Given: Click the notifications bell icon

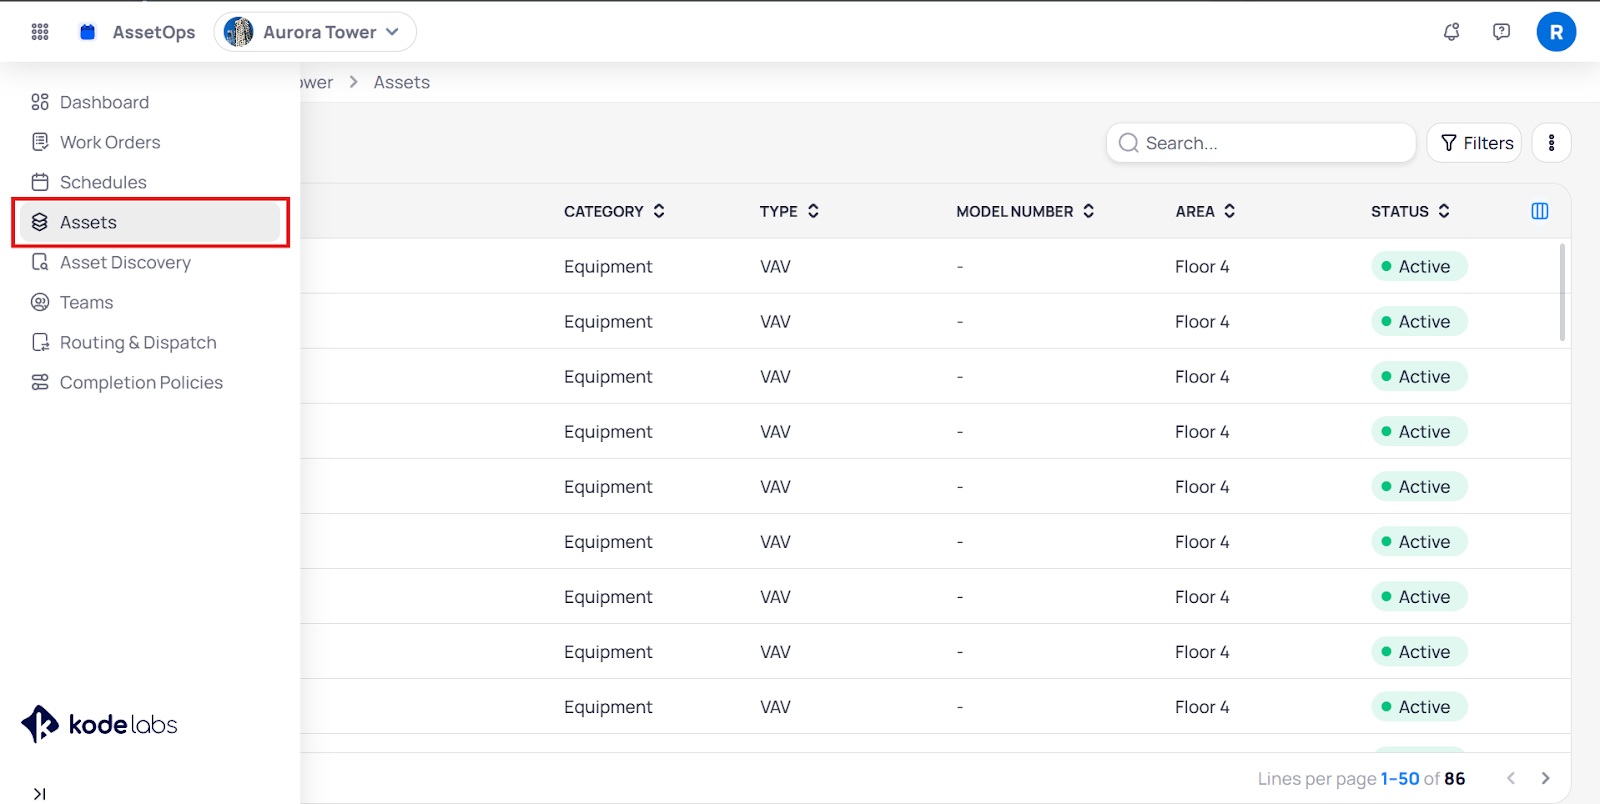Looking at the screenshot, I should tap(1451, 32).
